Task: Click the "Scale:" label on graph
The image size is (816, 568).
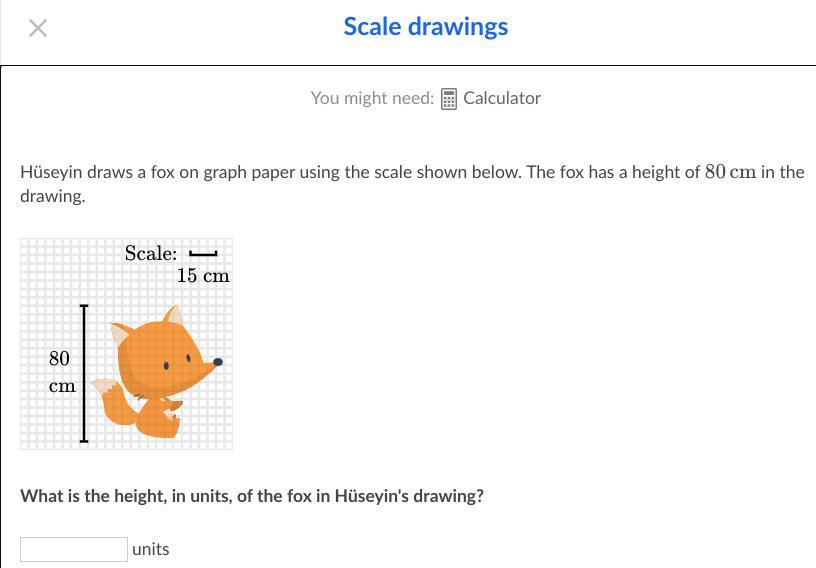Action: click(x=151, y=254)
